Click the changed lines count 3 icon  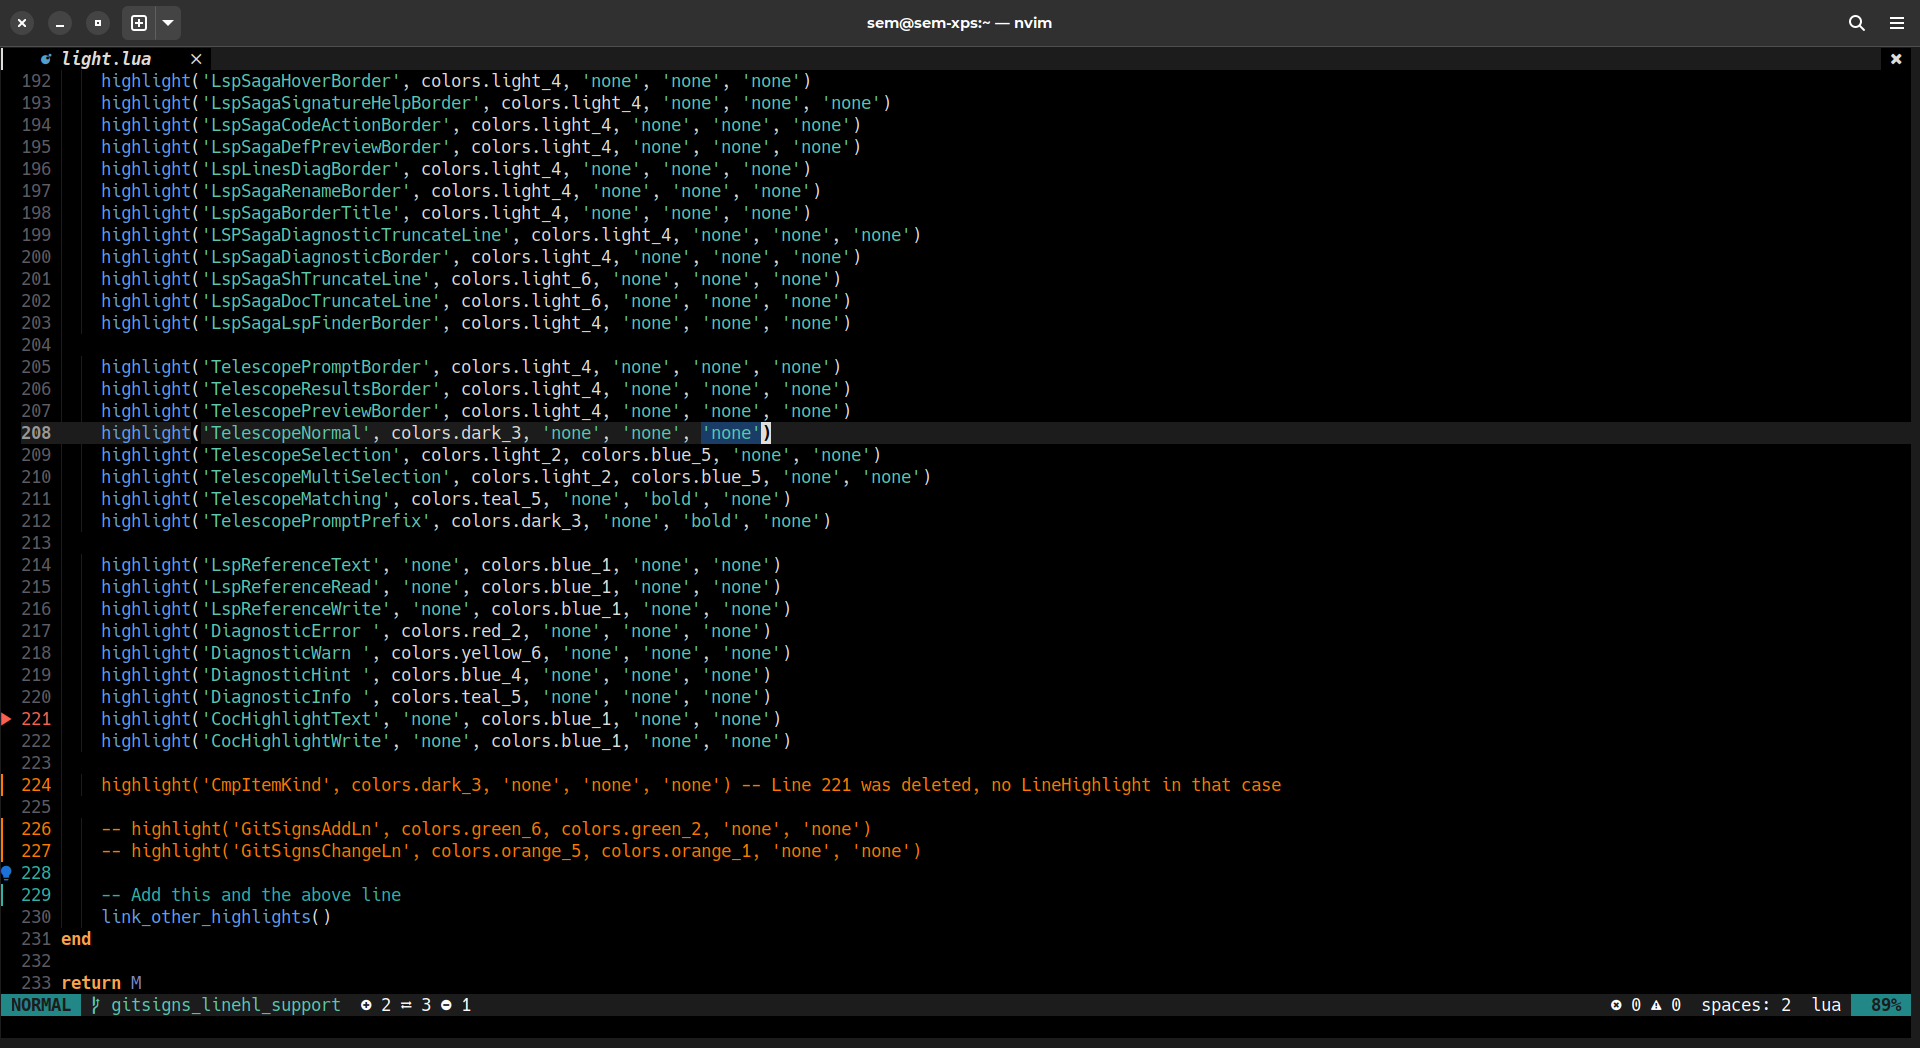(x=406, y=1005)
